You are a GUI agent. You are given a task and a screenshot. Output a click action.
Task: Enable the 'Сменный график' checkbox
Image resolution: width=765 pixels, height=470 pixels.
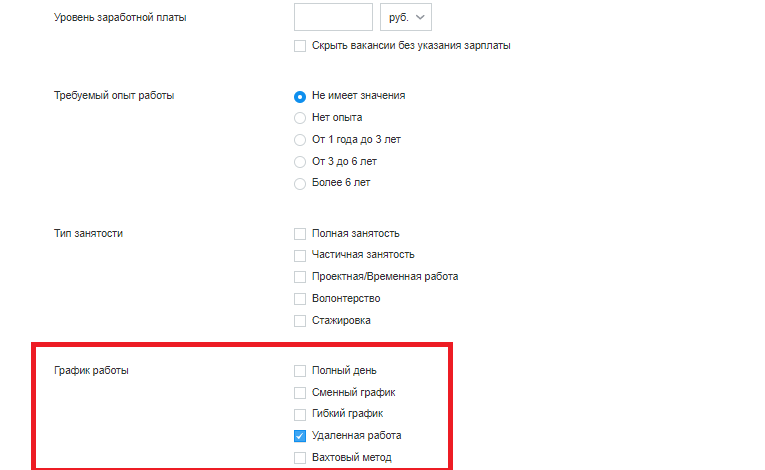(300, 393)
